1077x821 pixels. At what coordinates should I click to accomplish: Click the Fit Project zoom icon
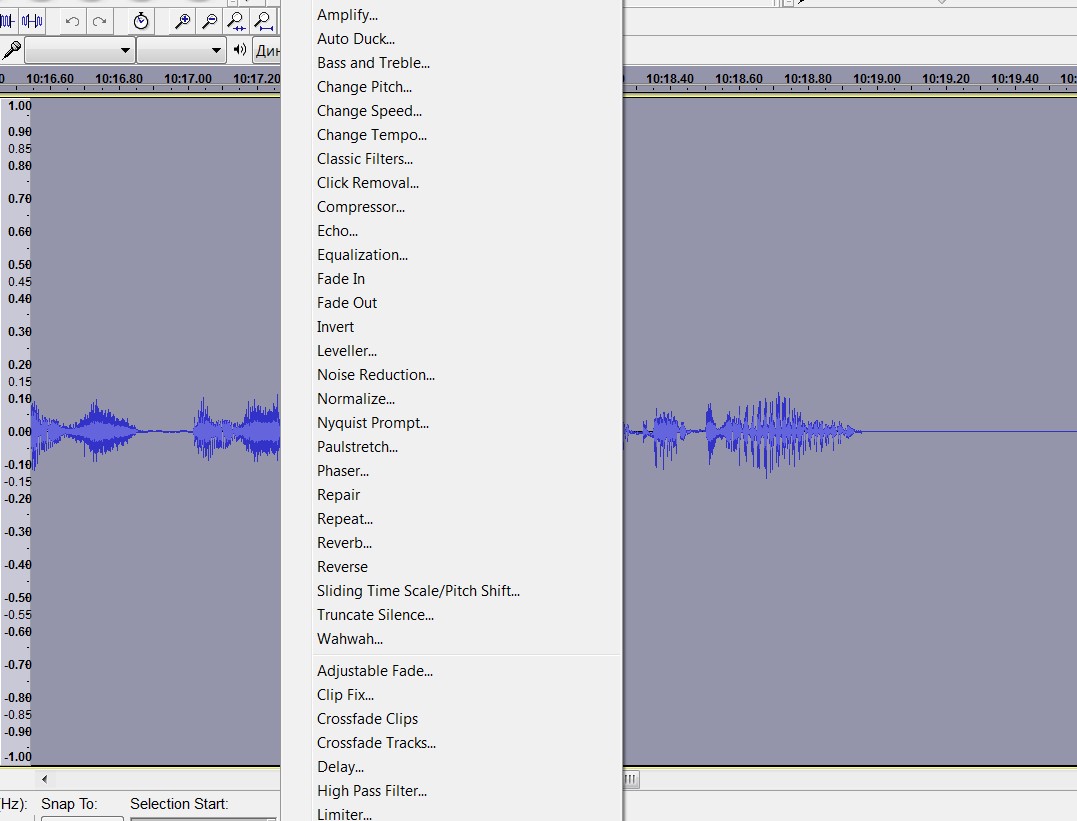tap(264, 21)
